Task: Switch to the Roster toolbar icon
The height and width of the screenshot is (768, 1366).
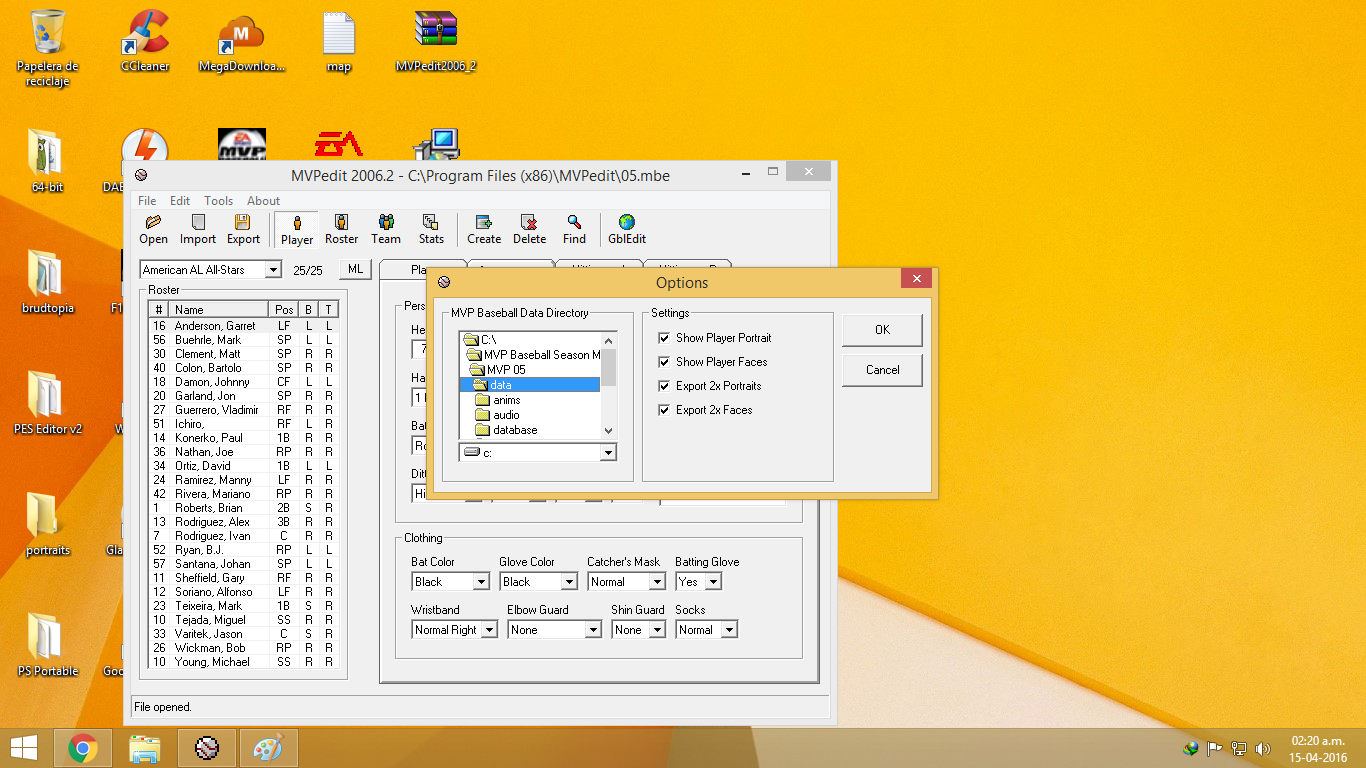Action: (x=341, y=229)
